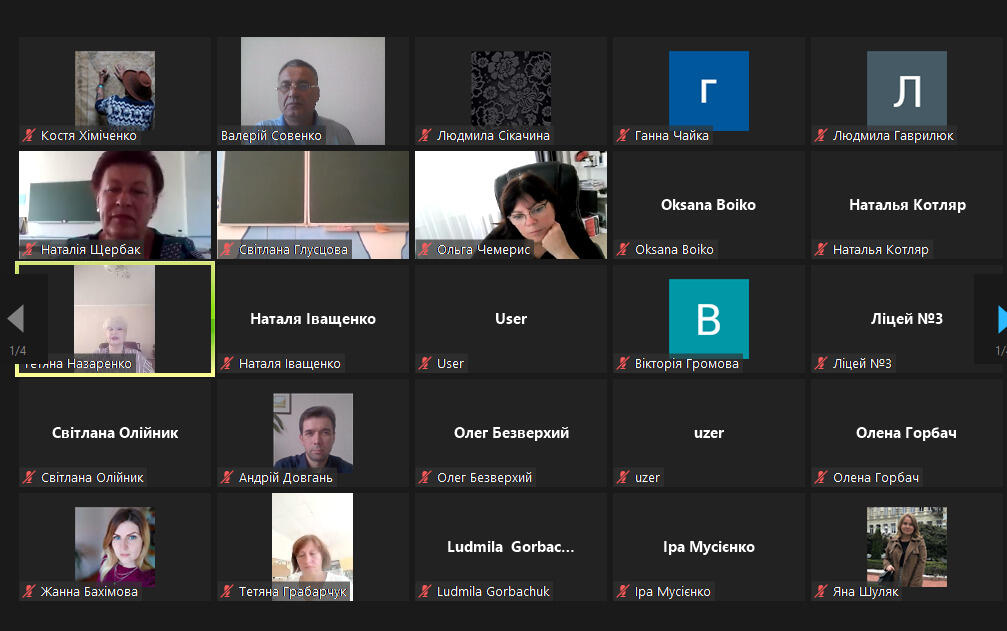Go to next gallery page with right arrow

tap(1001, 319)
